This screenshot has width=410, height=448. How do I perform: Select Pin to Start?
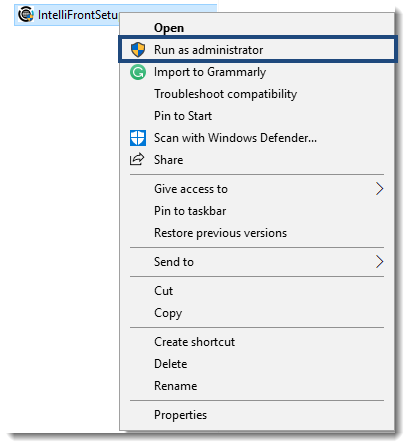pos(257,116)
